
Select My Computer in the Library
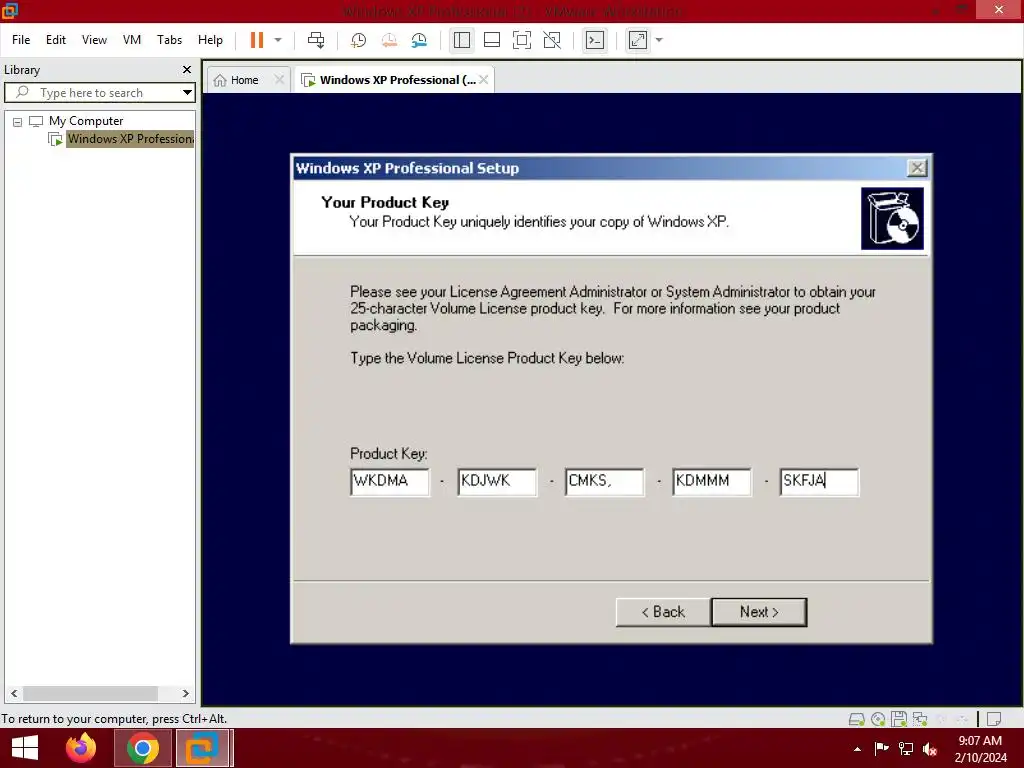[x=86, y=121]
